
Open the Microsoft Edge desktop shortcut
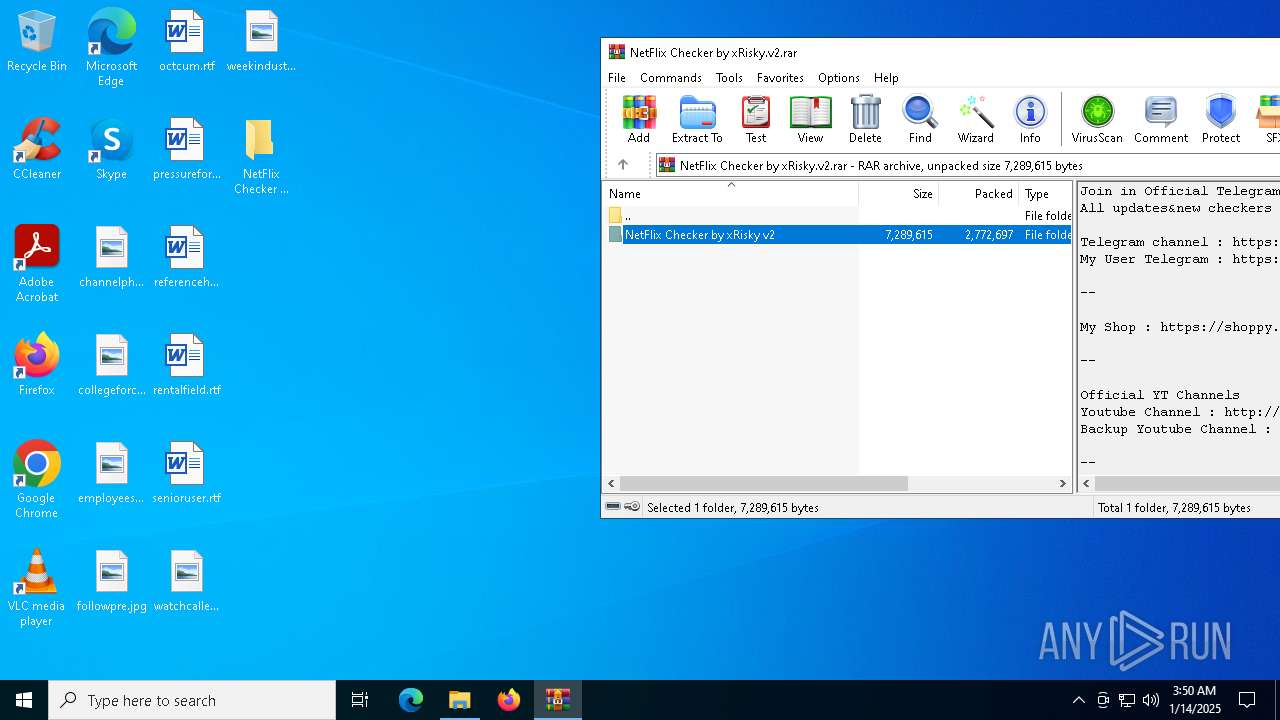tap(111, 47)
